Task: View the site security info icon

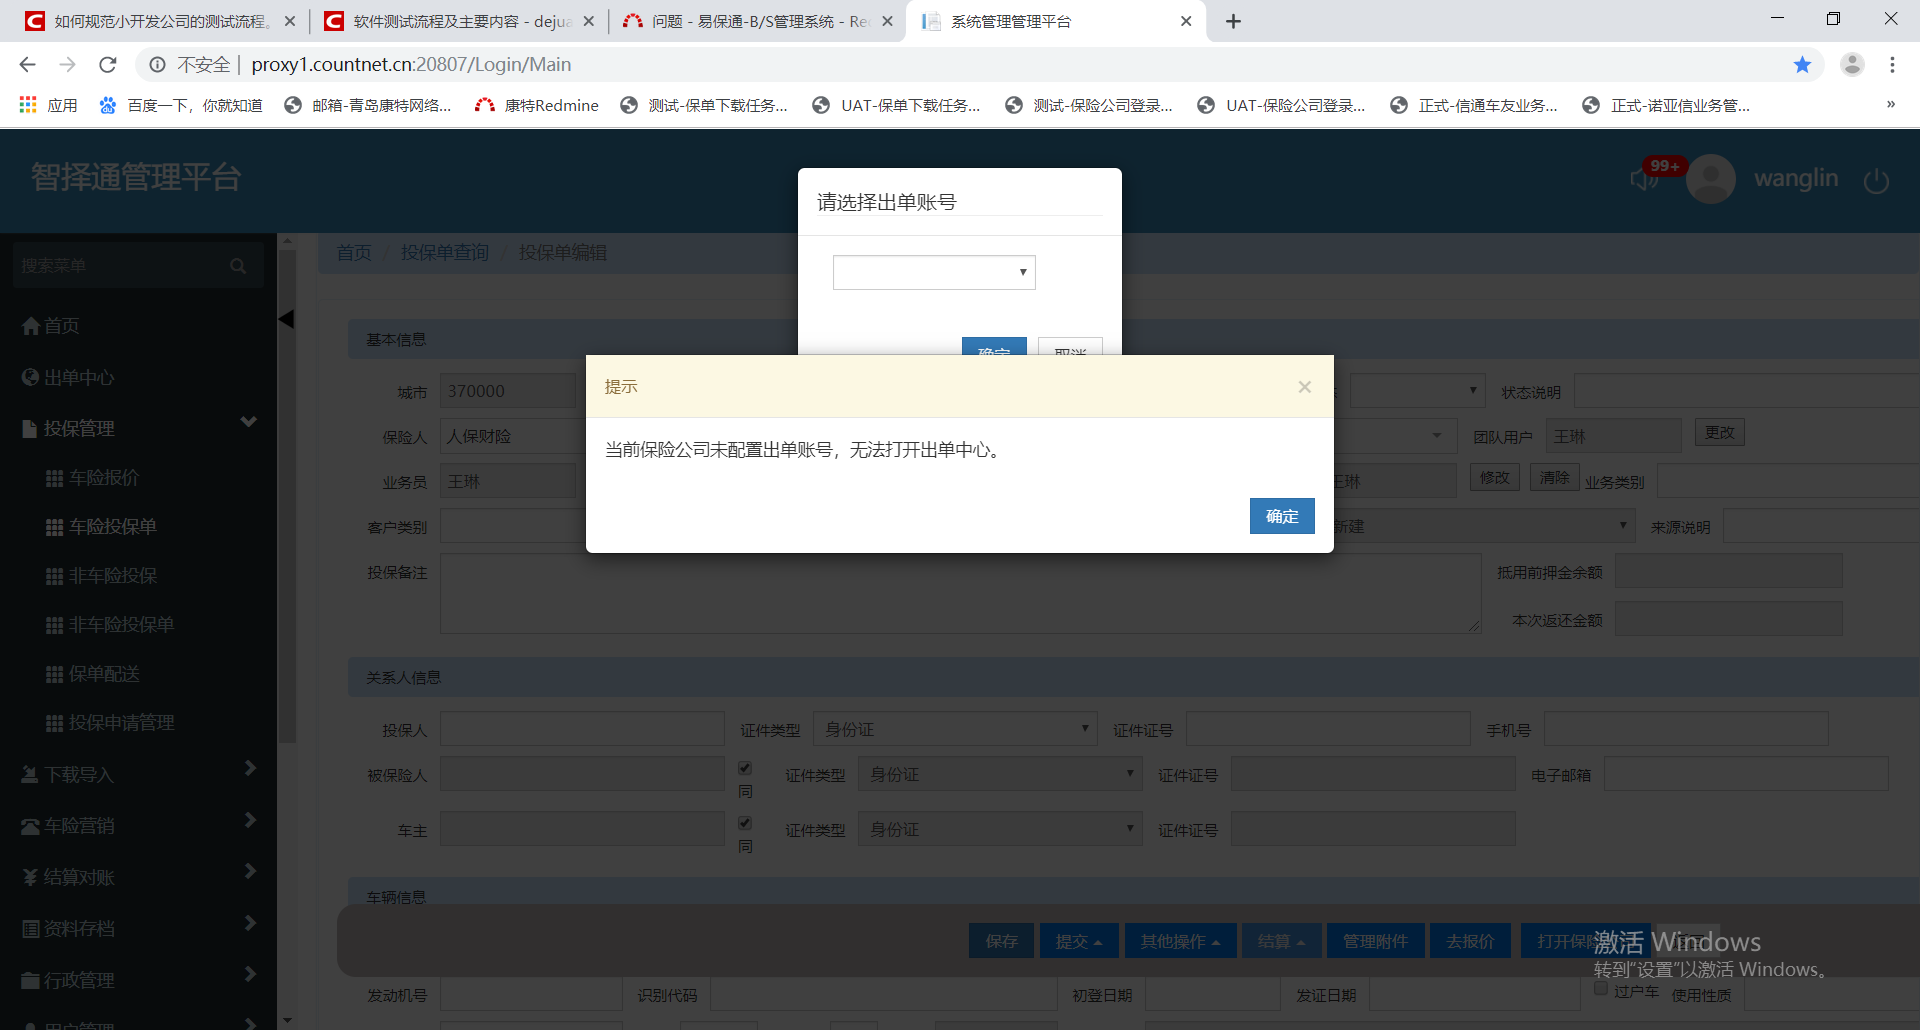Action: click(x=157, y=65)
